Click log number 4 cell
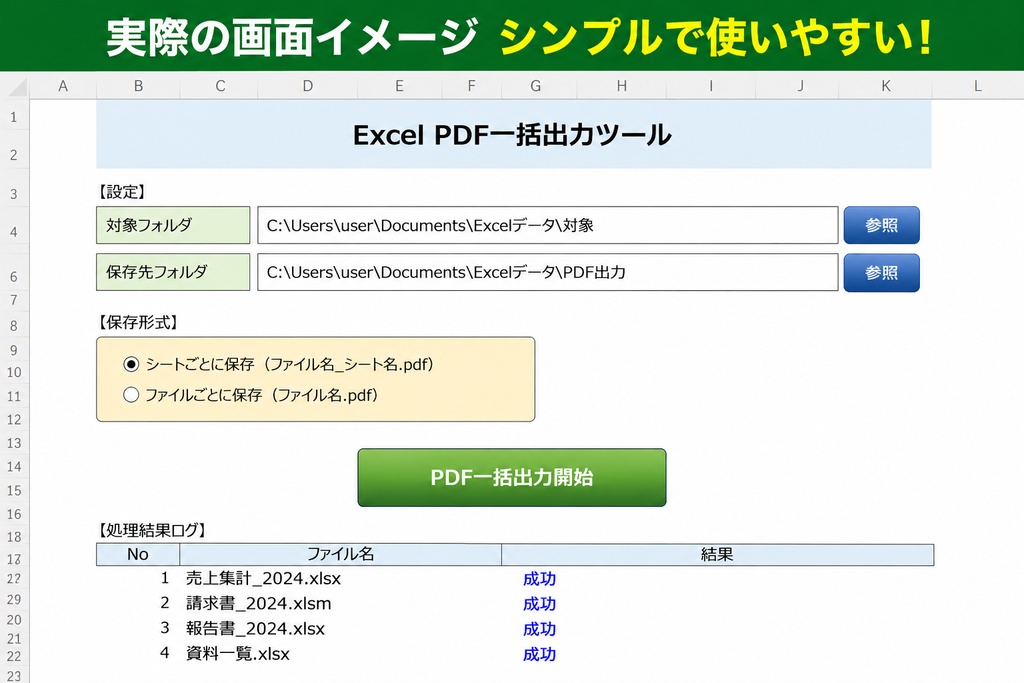The width and height of the screenshot is (1024, 683). coord(165,654)
